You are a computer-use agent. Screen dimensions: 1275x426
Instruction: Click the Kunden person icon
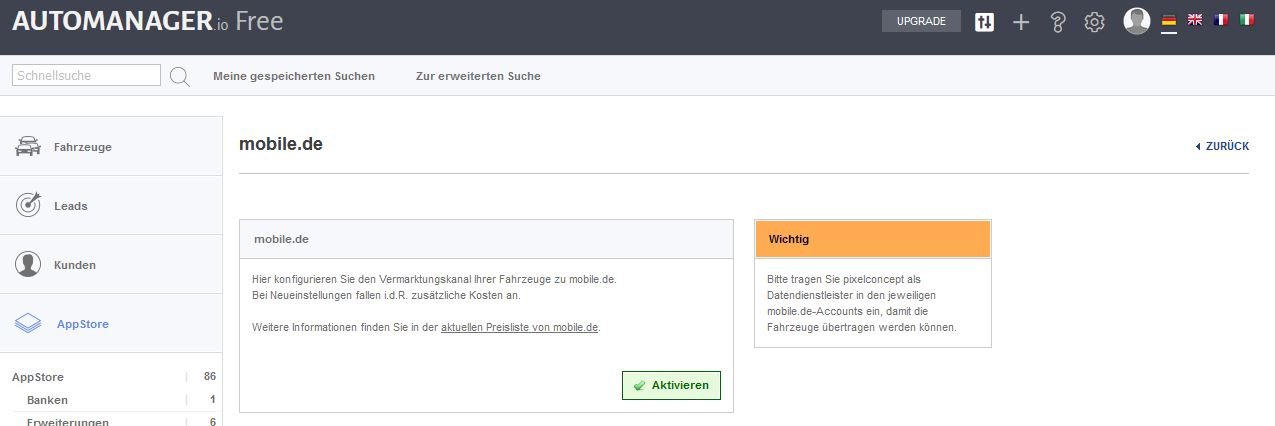(x=28, y=264)
